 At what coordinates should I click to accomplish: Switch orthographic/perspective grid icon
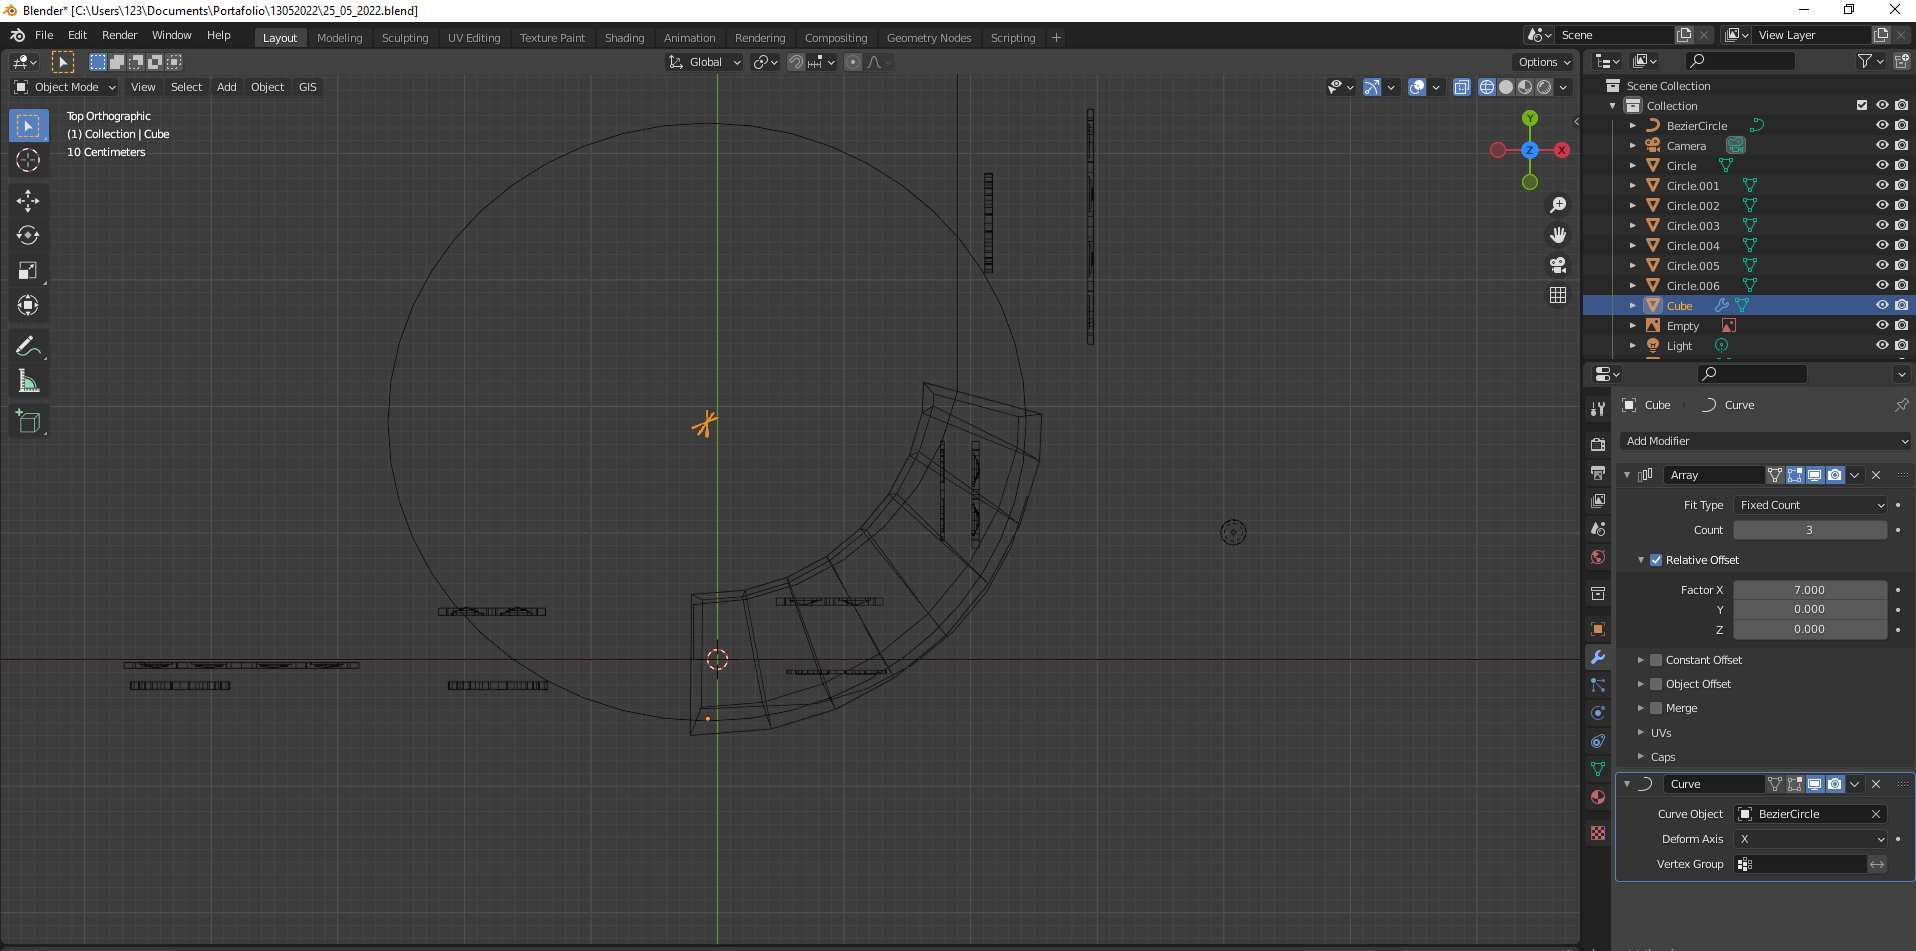[1558, 295]
